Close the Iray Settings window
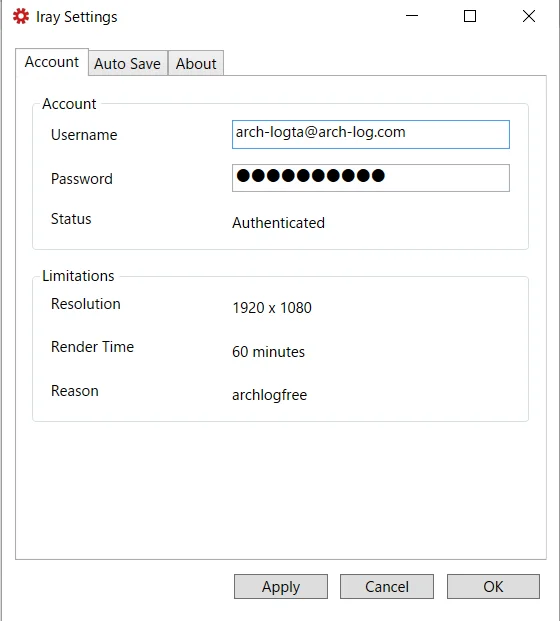This screenshot has width=560, height=621. pyautogui.click(x=529, y=16)
